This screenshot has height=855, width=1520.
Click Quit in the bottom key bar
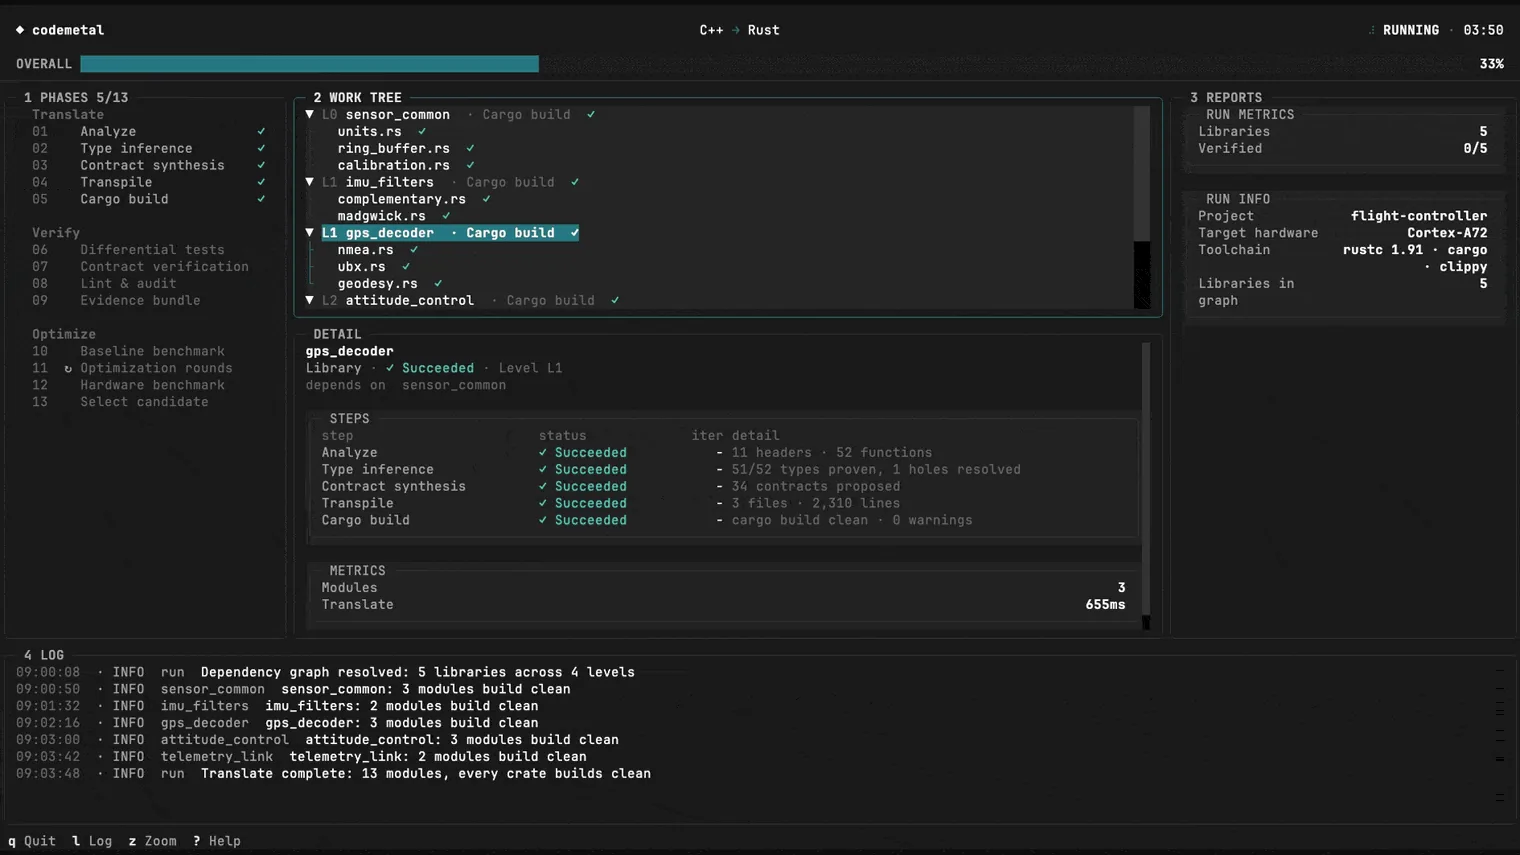pyautogui.click(x=32, y=842)
